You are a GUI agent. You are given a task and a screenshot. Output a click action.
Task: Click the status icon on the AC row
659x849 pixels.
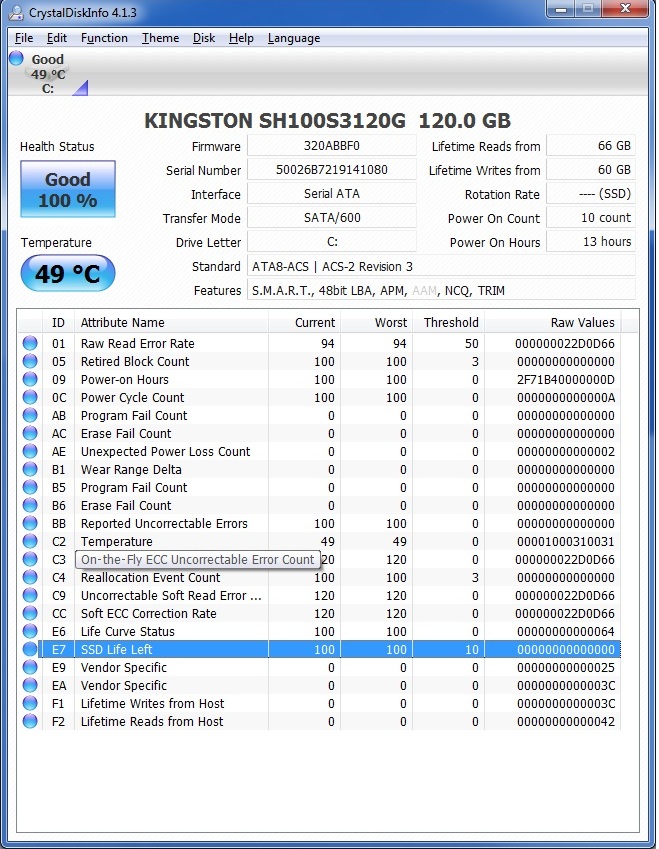(x=30, y=433)
